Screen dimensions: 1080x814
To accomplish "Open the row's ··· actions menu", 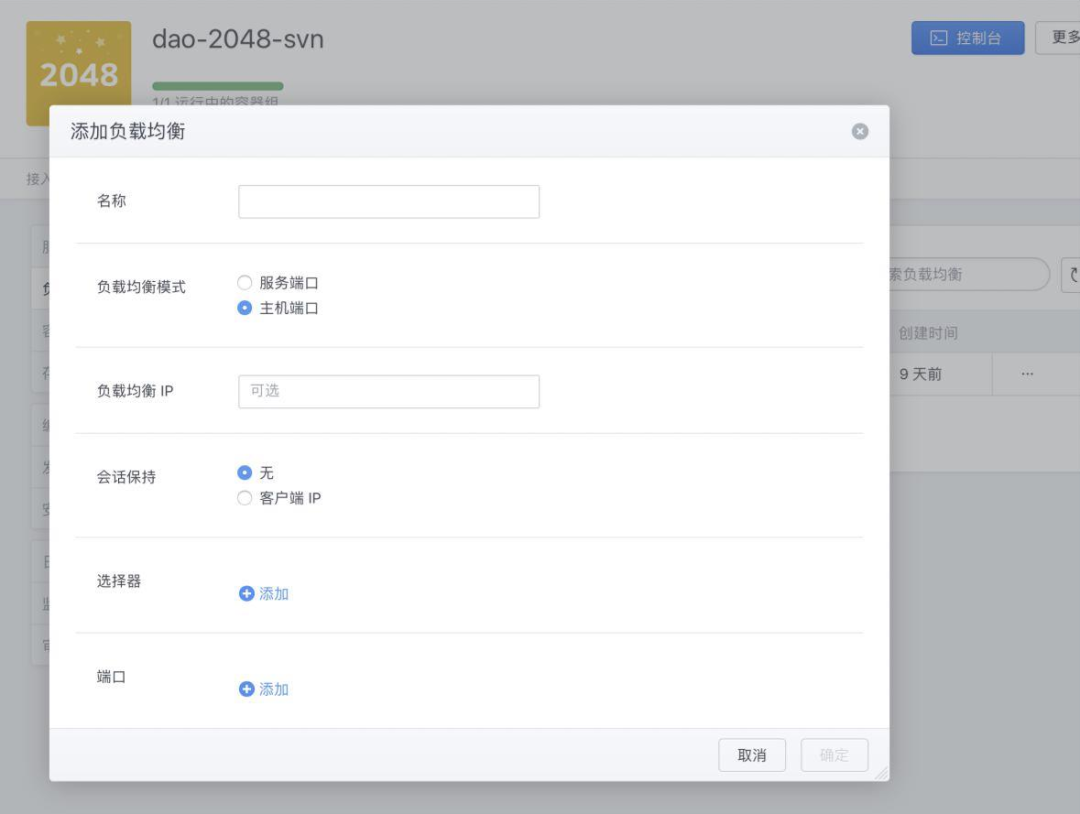I will (1027, 374).
